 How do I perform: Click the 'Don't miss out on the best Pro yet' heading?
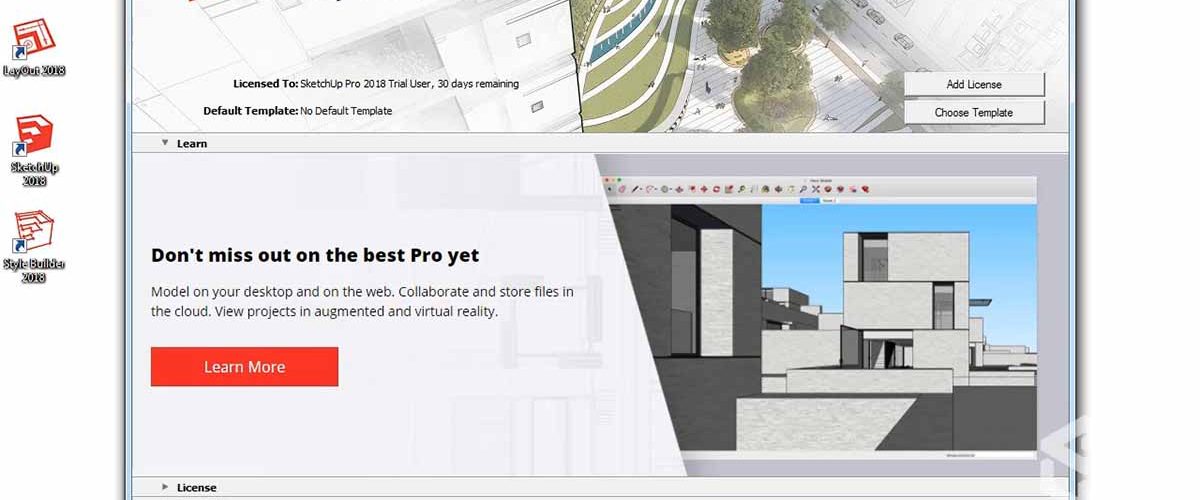pyautogui.click(x=315, y=255)
